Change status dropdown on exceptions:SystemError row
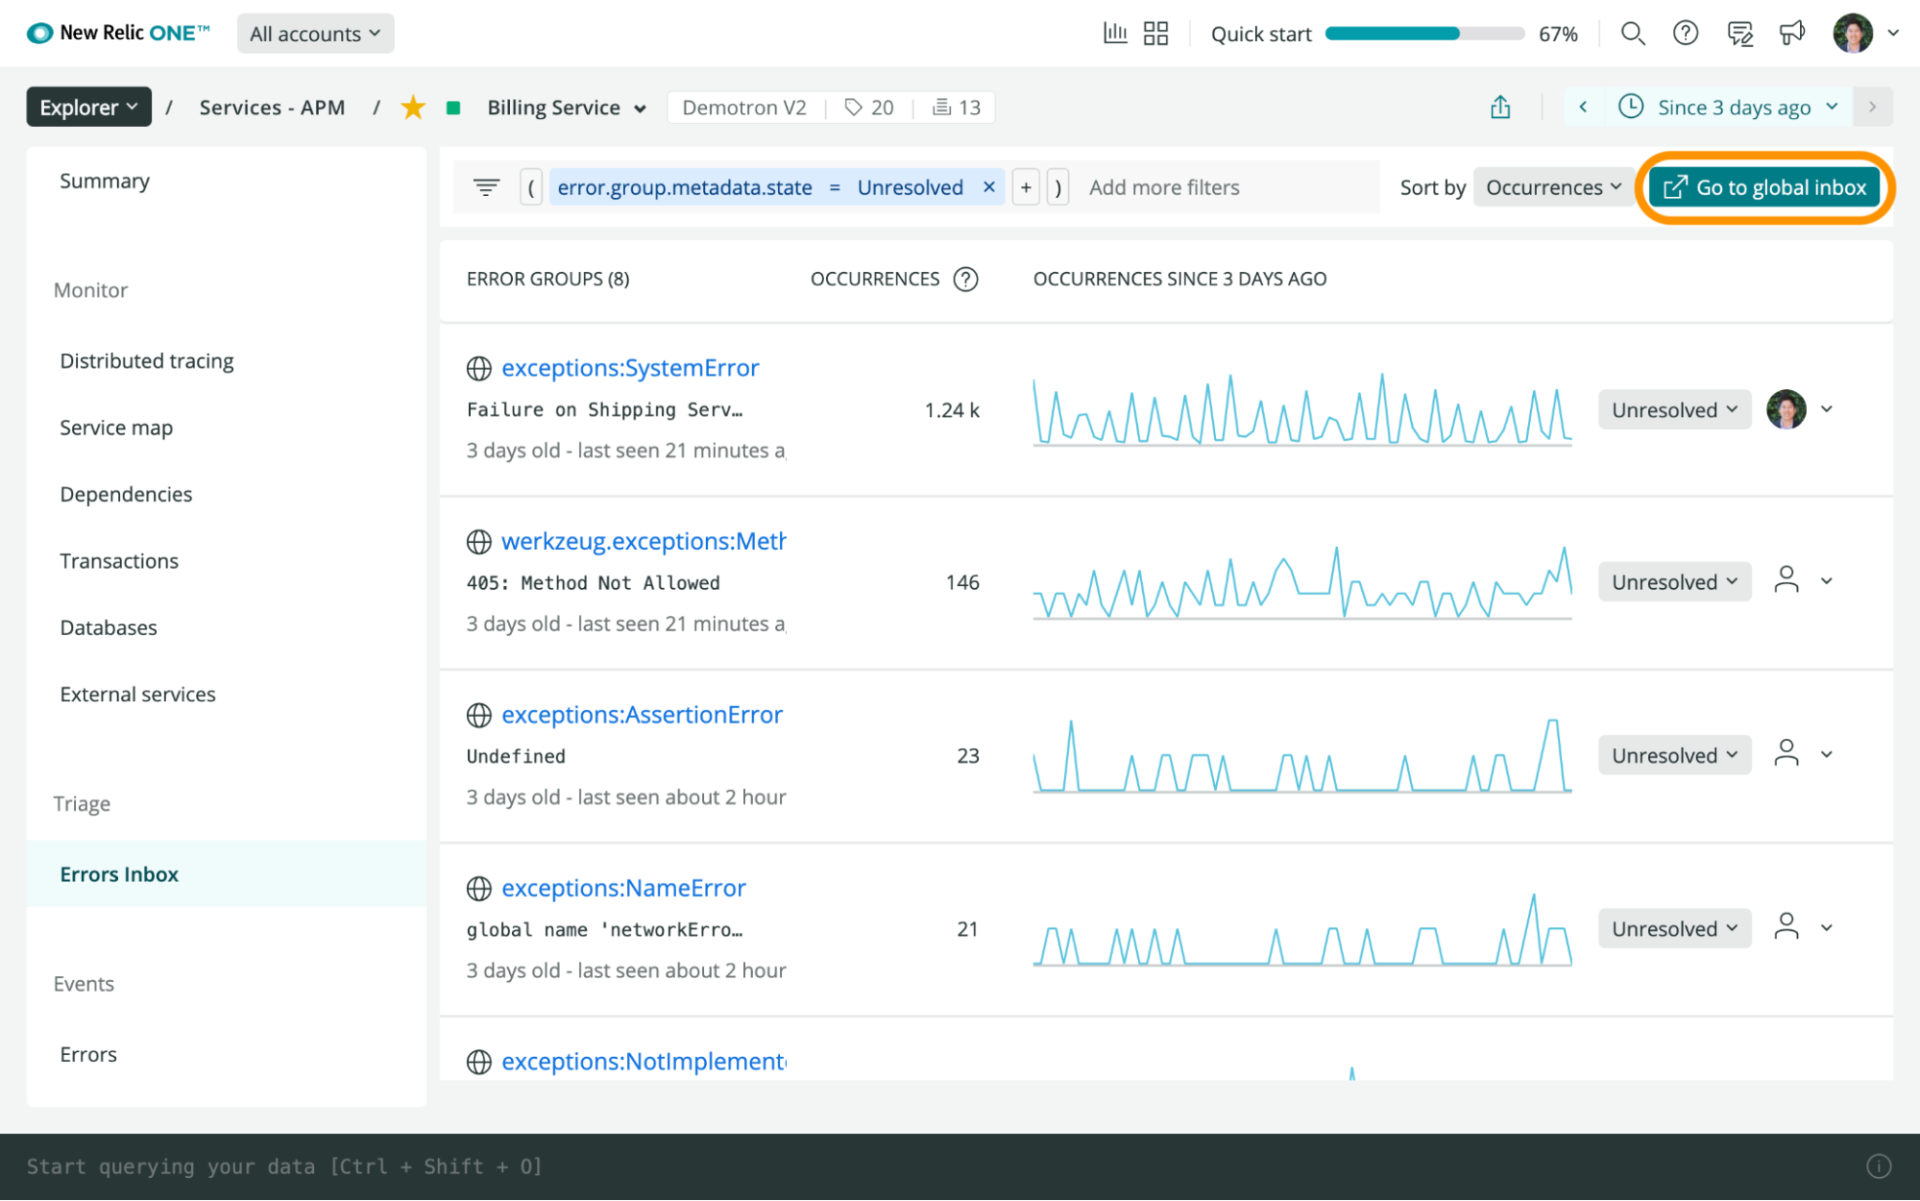The height and width of the screenshot is (1201, 1920). 1674,409
